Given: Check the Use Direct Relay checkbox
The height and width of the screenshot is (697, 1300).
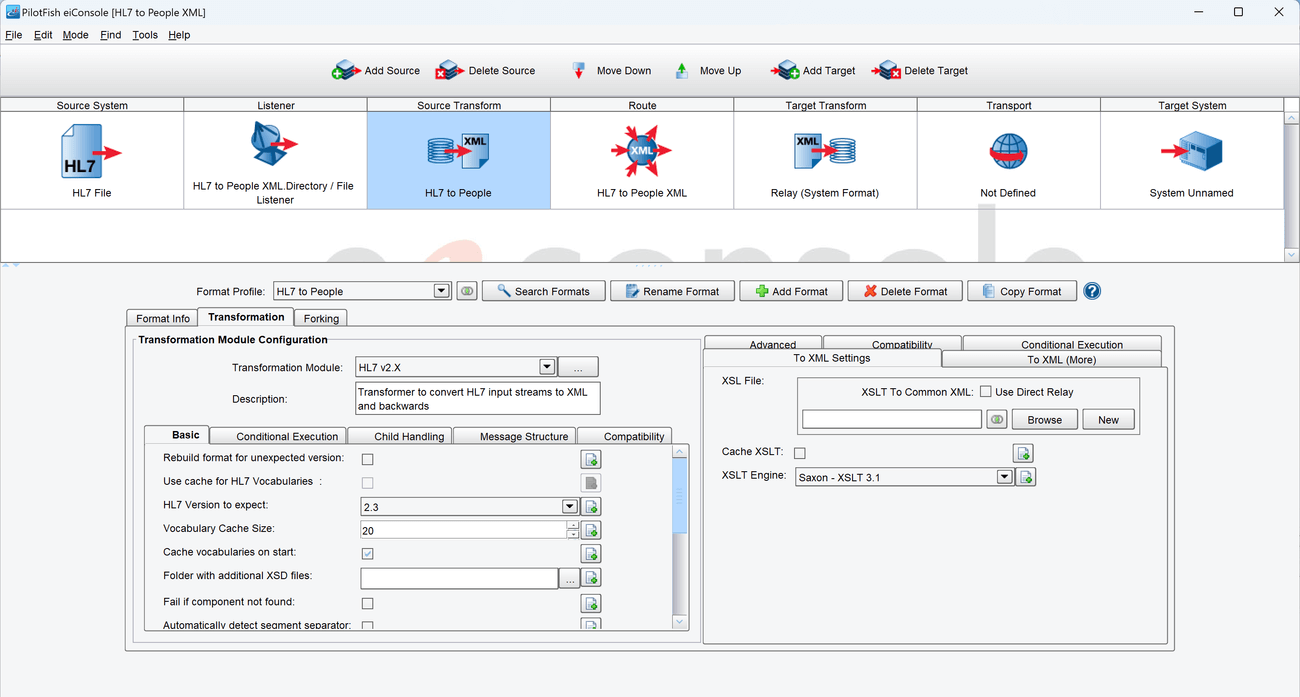Looking at the screenshot, I should 986,392.
